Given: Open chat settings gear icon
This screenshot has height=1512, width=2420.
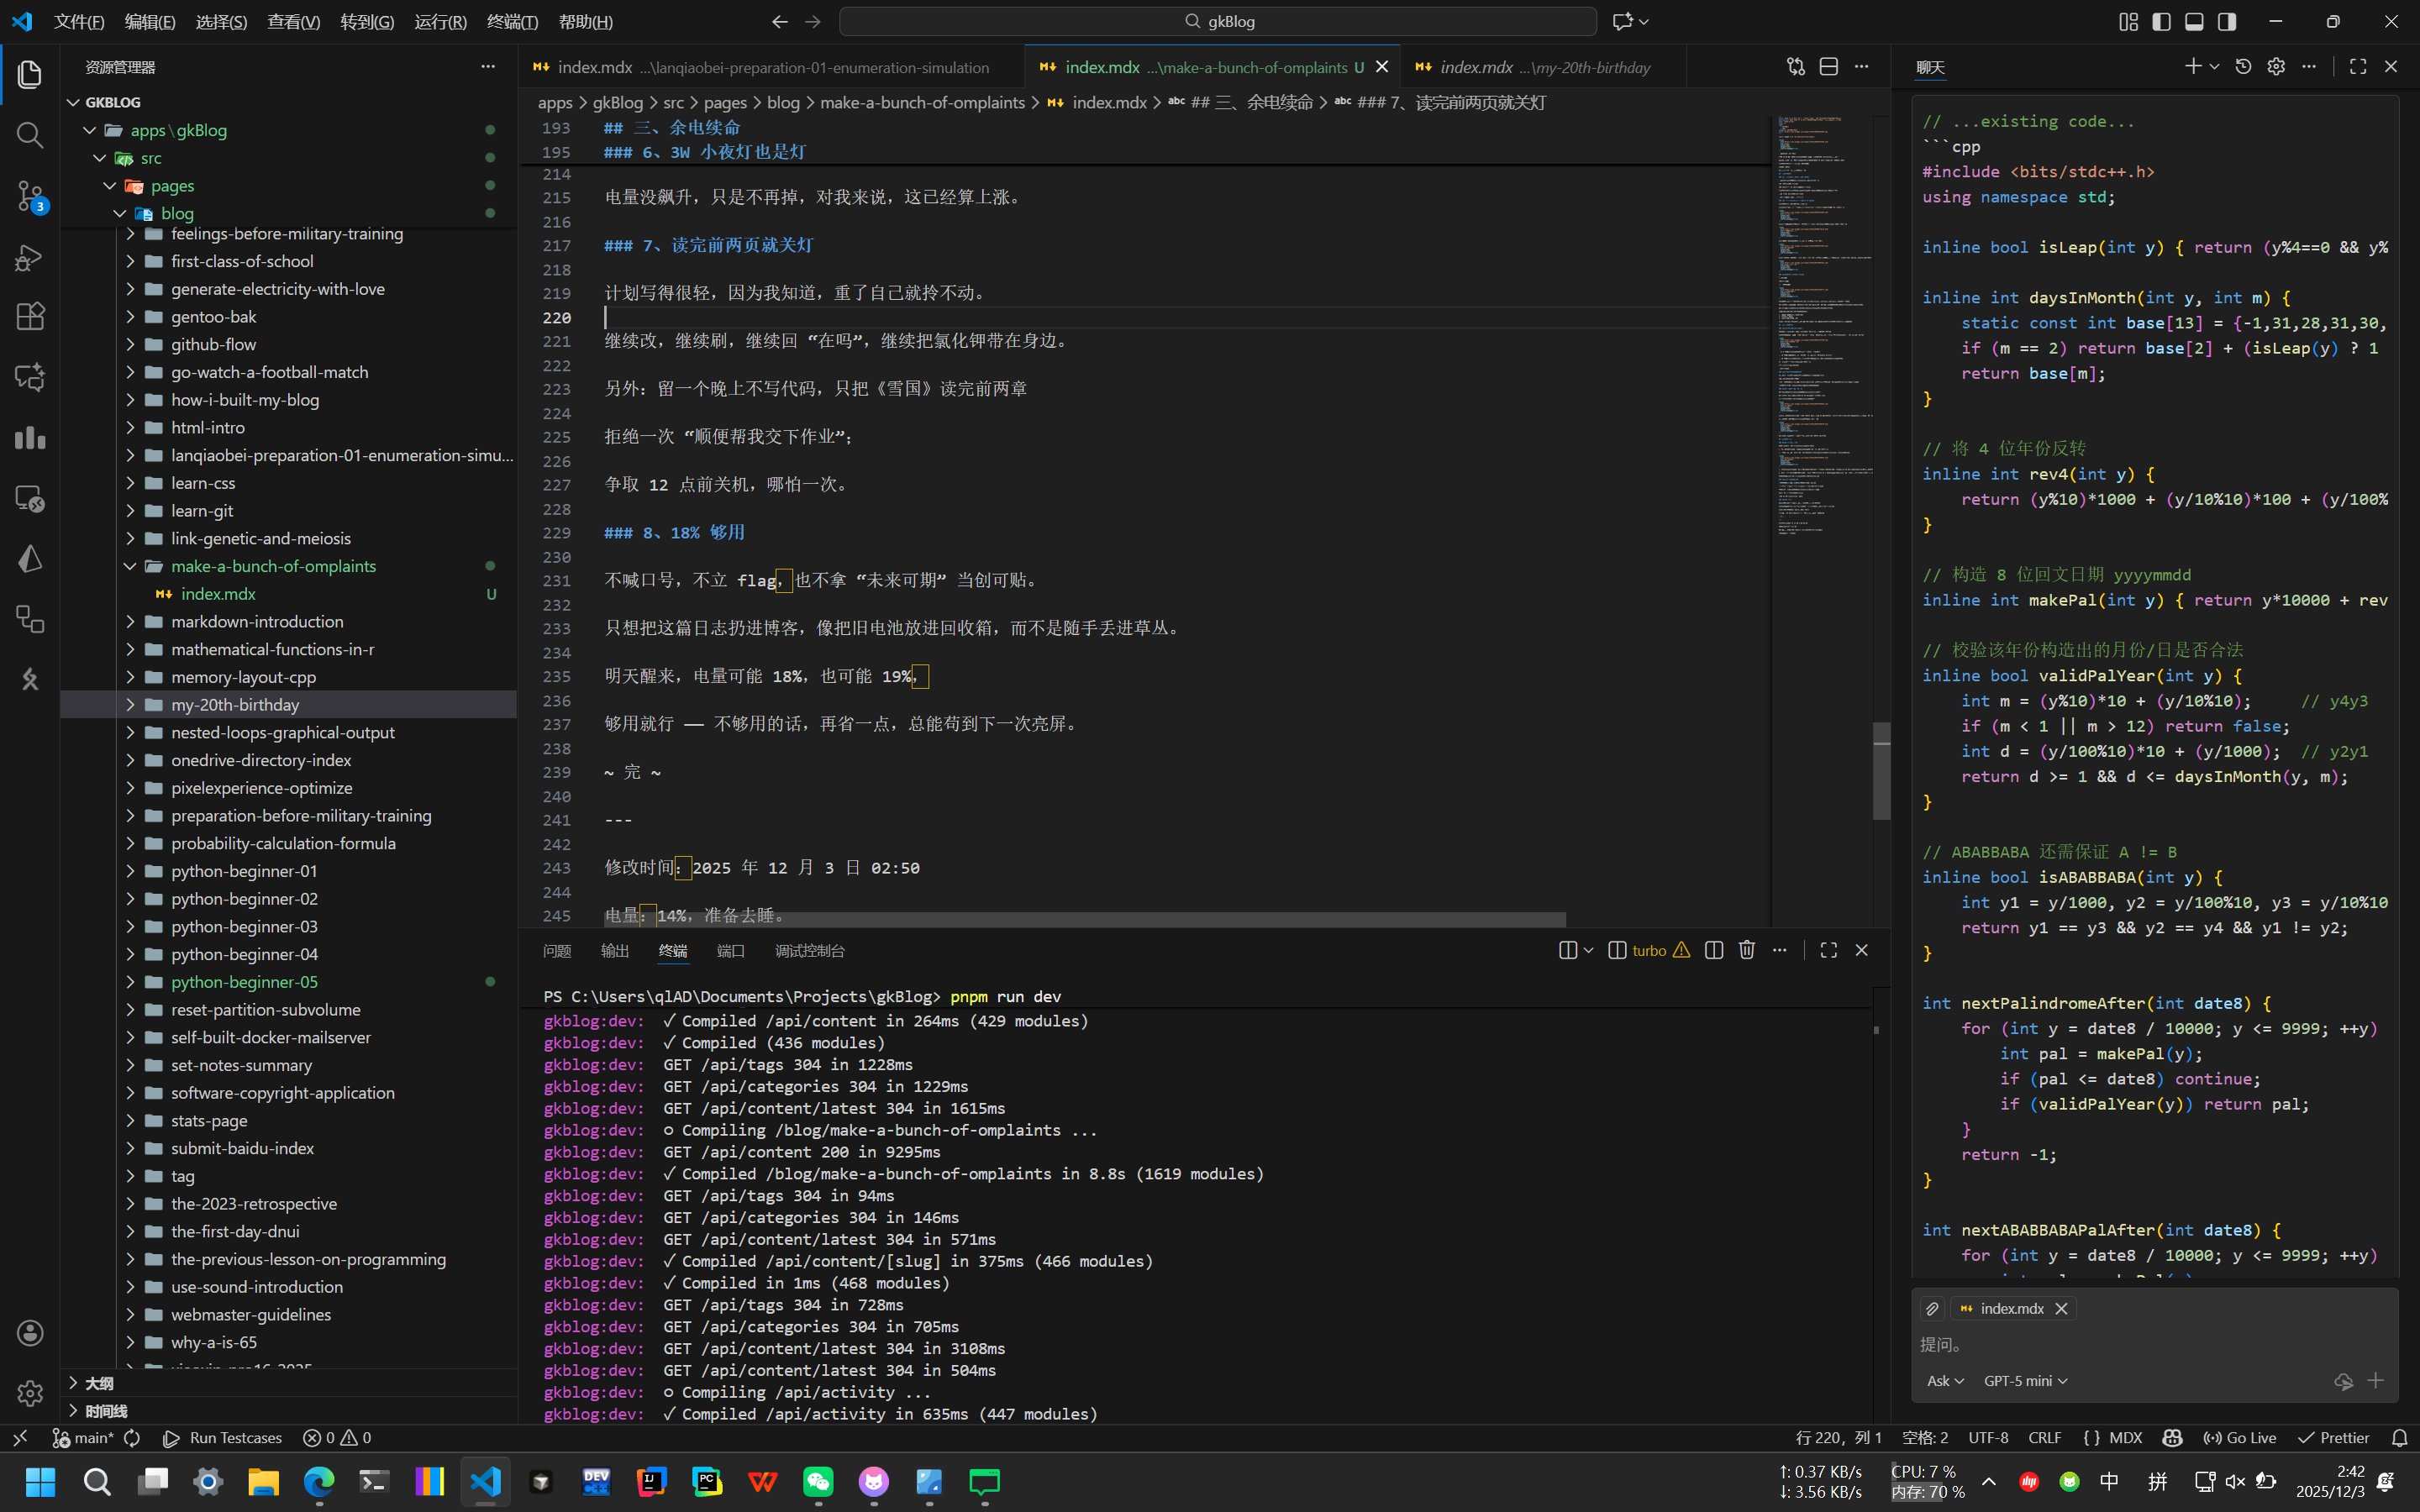Looking at the screenshot, I should (2276, 67).
